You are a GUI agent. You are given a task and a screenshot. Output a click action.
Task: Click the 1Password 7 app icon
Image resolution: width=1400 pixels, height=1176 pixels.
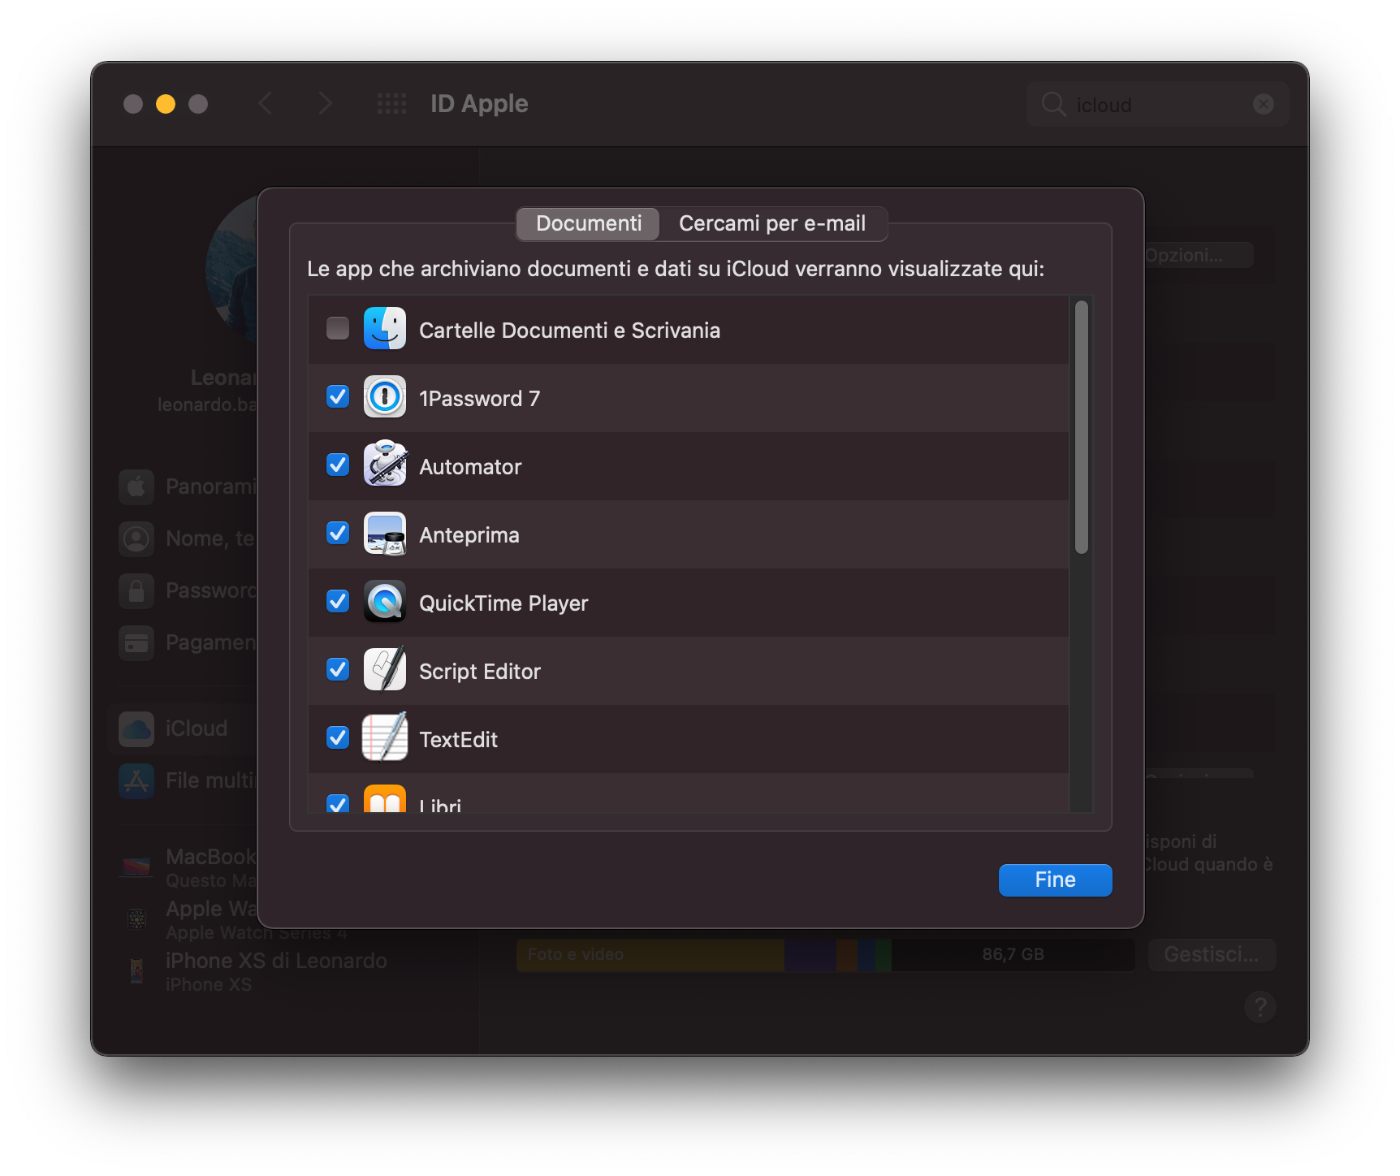385,397
